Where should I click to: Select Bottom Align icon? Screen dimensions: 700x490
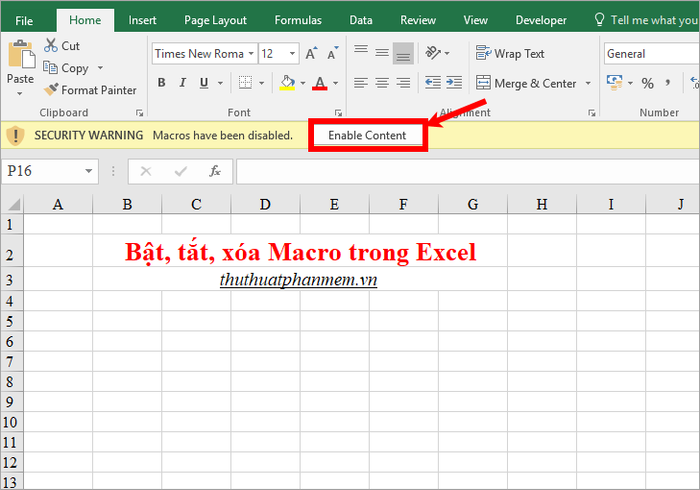[403, 54]
